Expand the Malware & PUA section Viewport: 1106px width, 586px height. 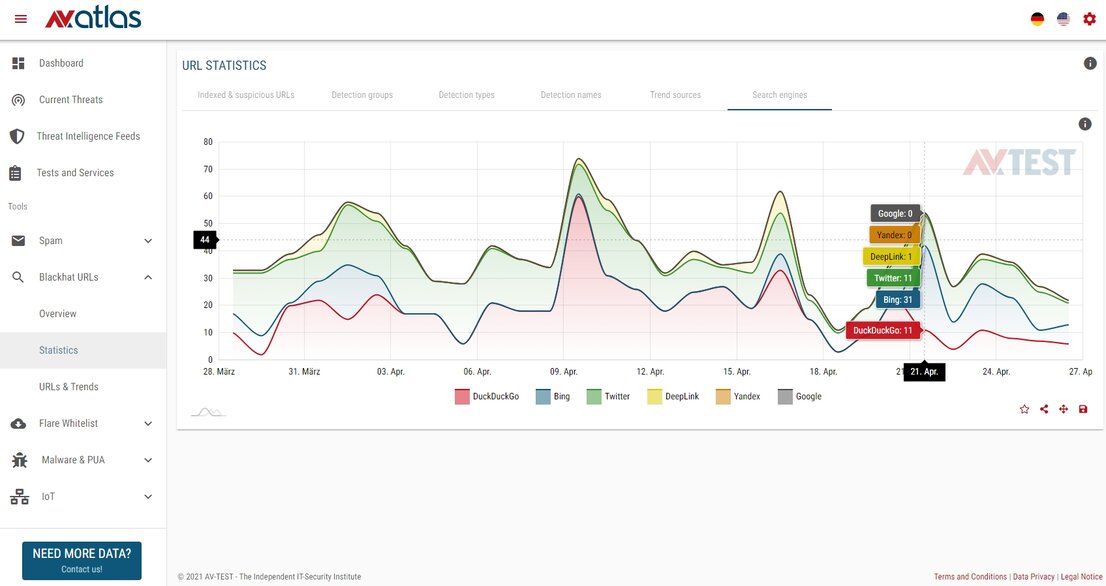point(148,460)
